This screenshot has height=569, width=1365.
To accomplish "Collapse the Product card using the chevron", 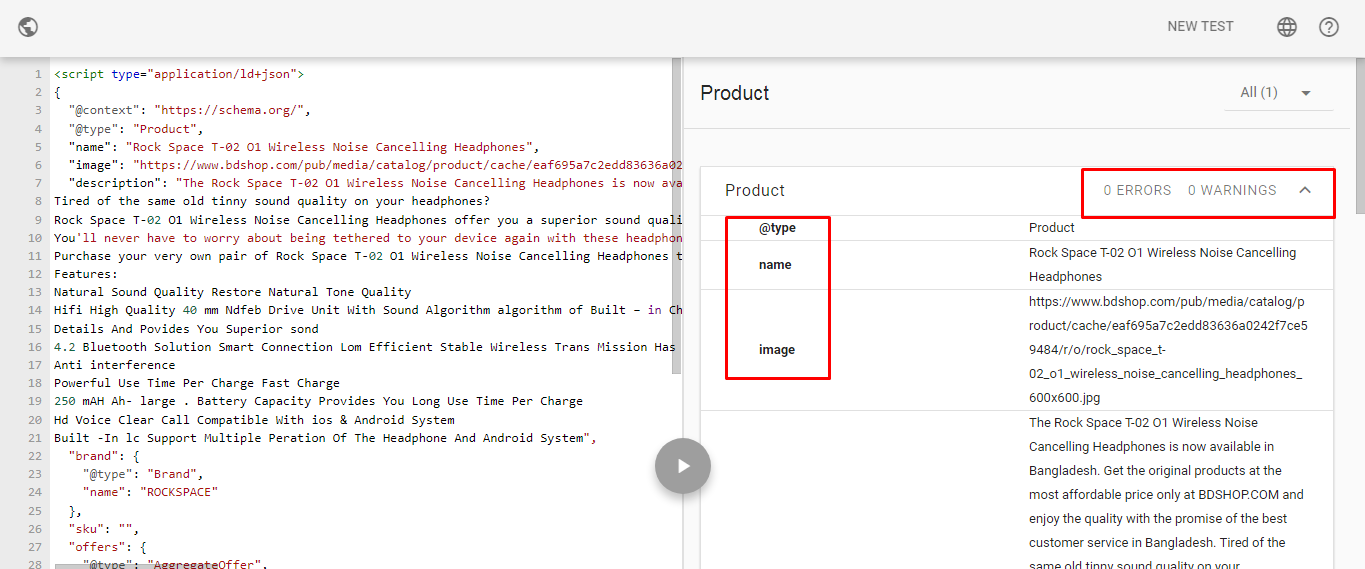I will [x=1305, y=190].
